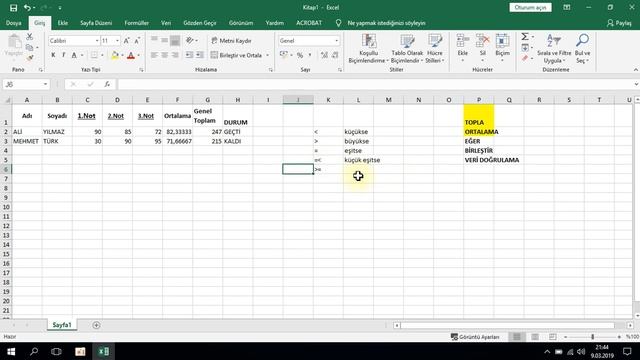The width and height of the screenshot is (640, 360).
Task: Open Tablo Olarak Biçimlendir gallery
Action: (407, 49)
